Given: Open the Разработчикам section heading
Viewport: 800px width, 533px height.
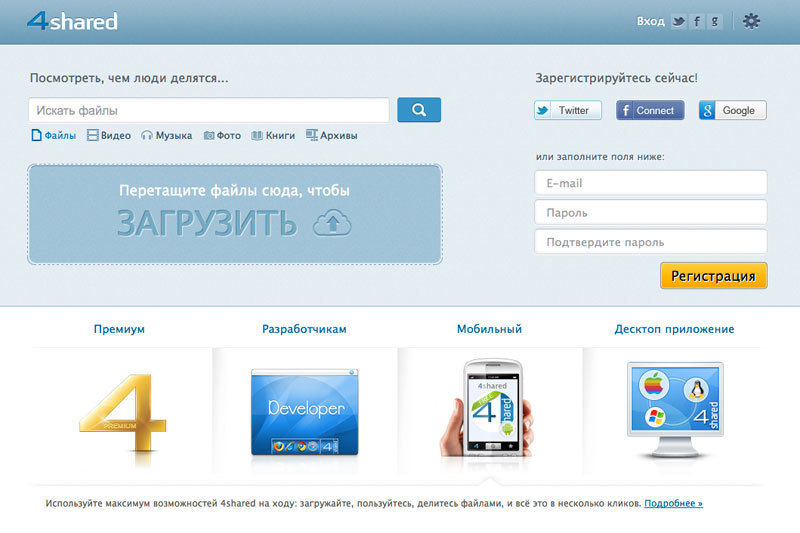Looking at the screenshot, I should pos(304,329).
